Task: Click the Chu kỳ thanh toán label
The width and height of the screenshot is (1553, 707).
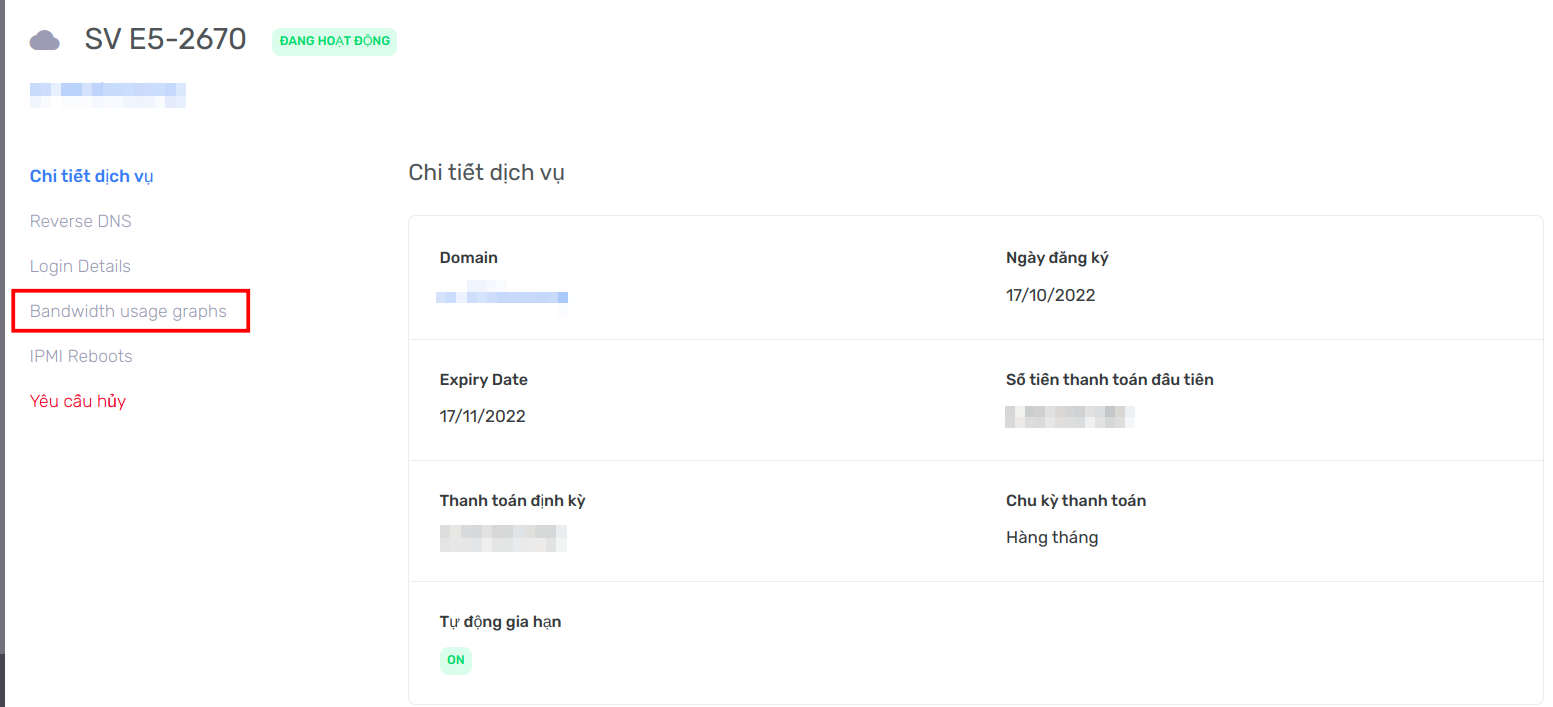Action: click(1075, 500)
